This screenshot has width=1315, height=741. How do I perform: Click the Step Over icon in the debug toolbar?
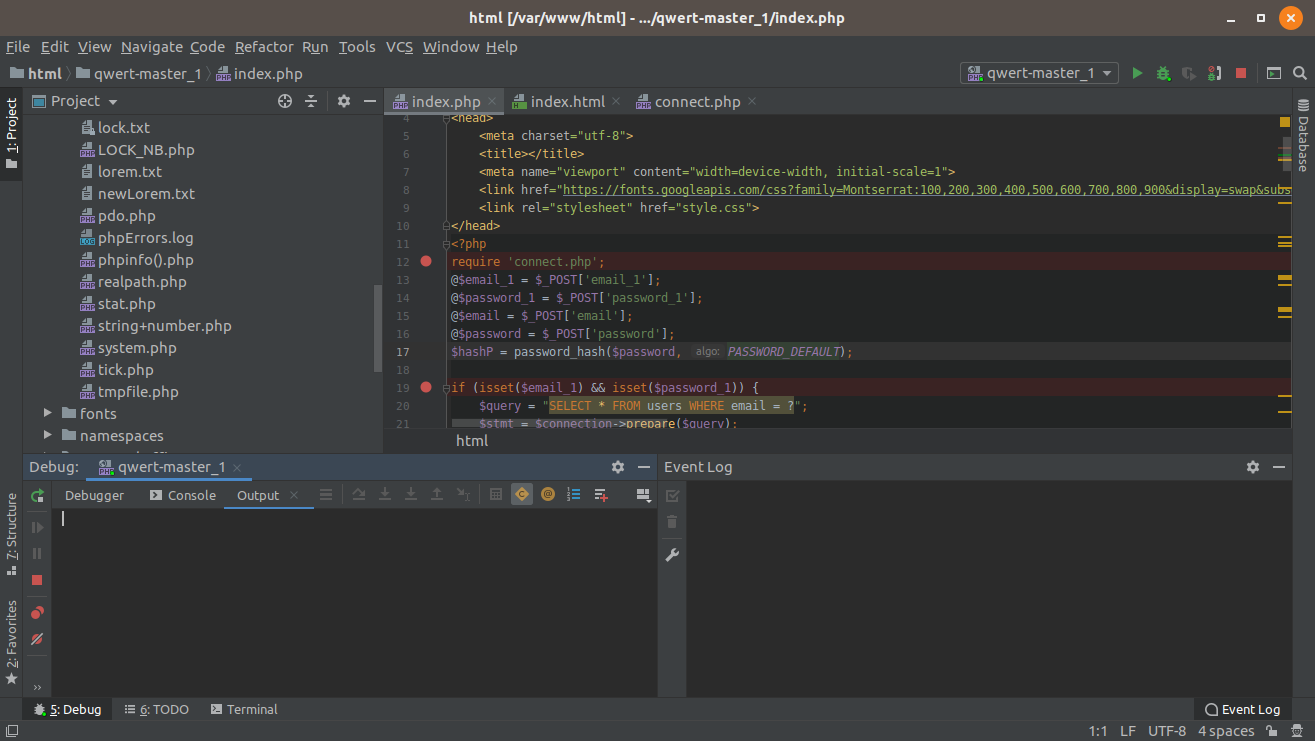pos(358,494)
